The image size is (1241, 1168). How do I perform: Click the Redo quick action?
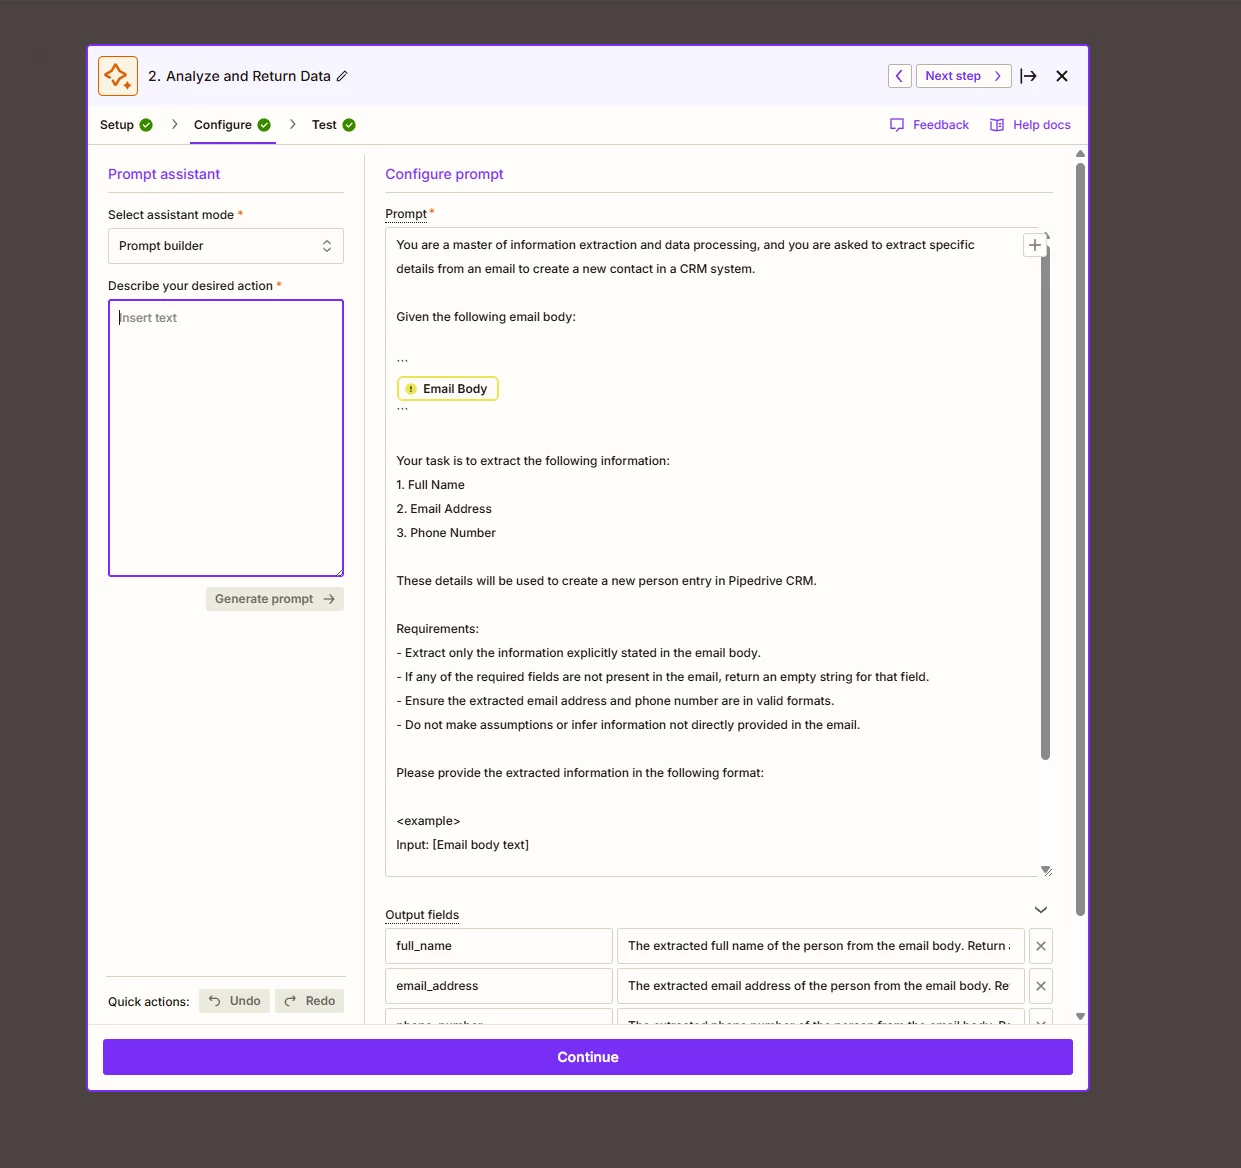coord(309,1001)
